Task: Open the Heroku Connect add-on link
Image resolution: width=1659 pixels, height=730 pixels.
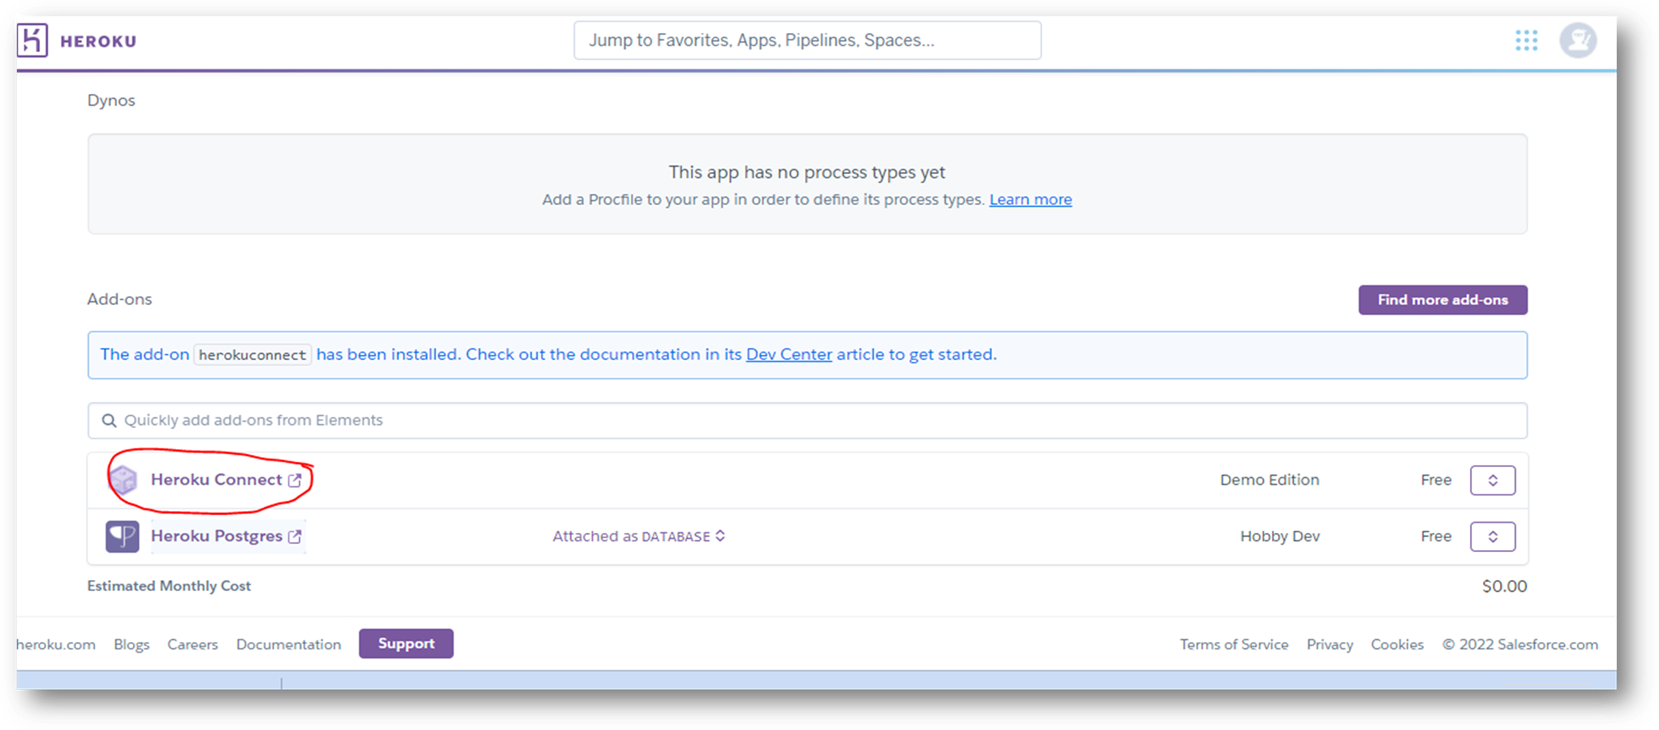Action: click(x=216, y=480)
